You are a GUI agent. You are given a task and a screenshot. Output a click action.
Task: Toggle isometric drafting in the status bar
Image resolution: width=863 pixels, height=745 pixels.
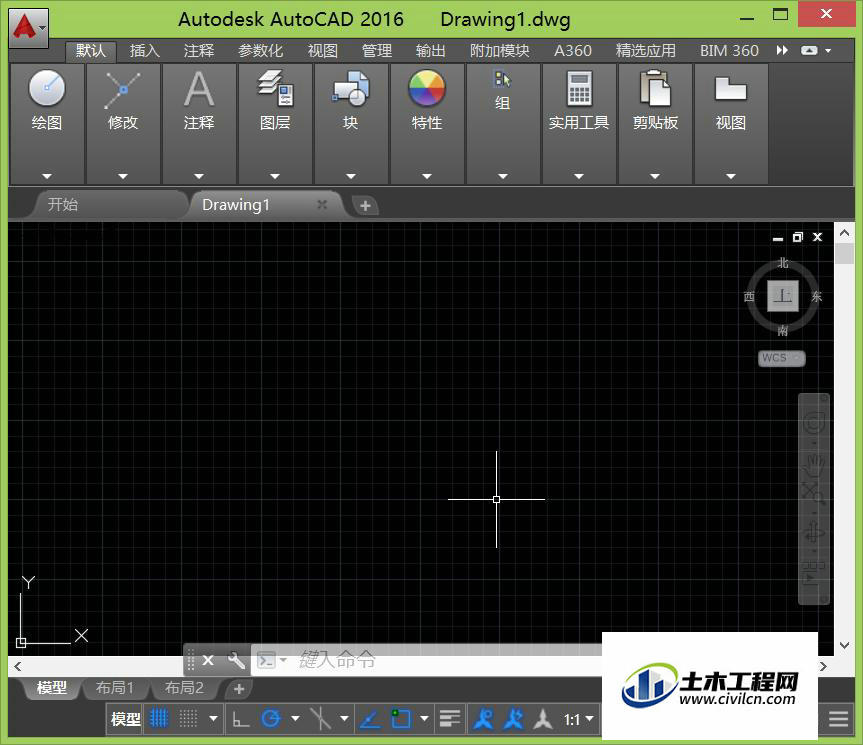pyautogui.click(x=320, y=719)
